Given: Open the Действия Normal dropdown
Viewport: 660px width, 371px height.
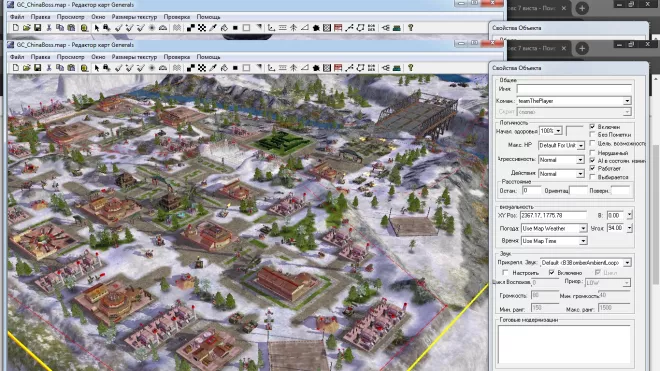Looking at the screenshot, I should tap(580, 174).
